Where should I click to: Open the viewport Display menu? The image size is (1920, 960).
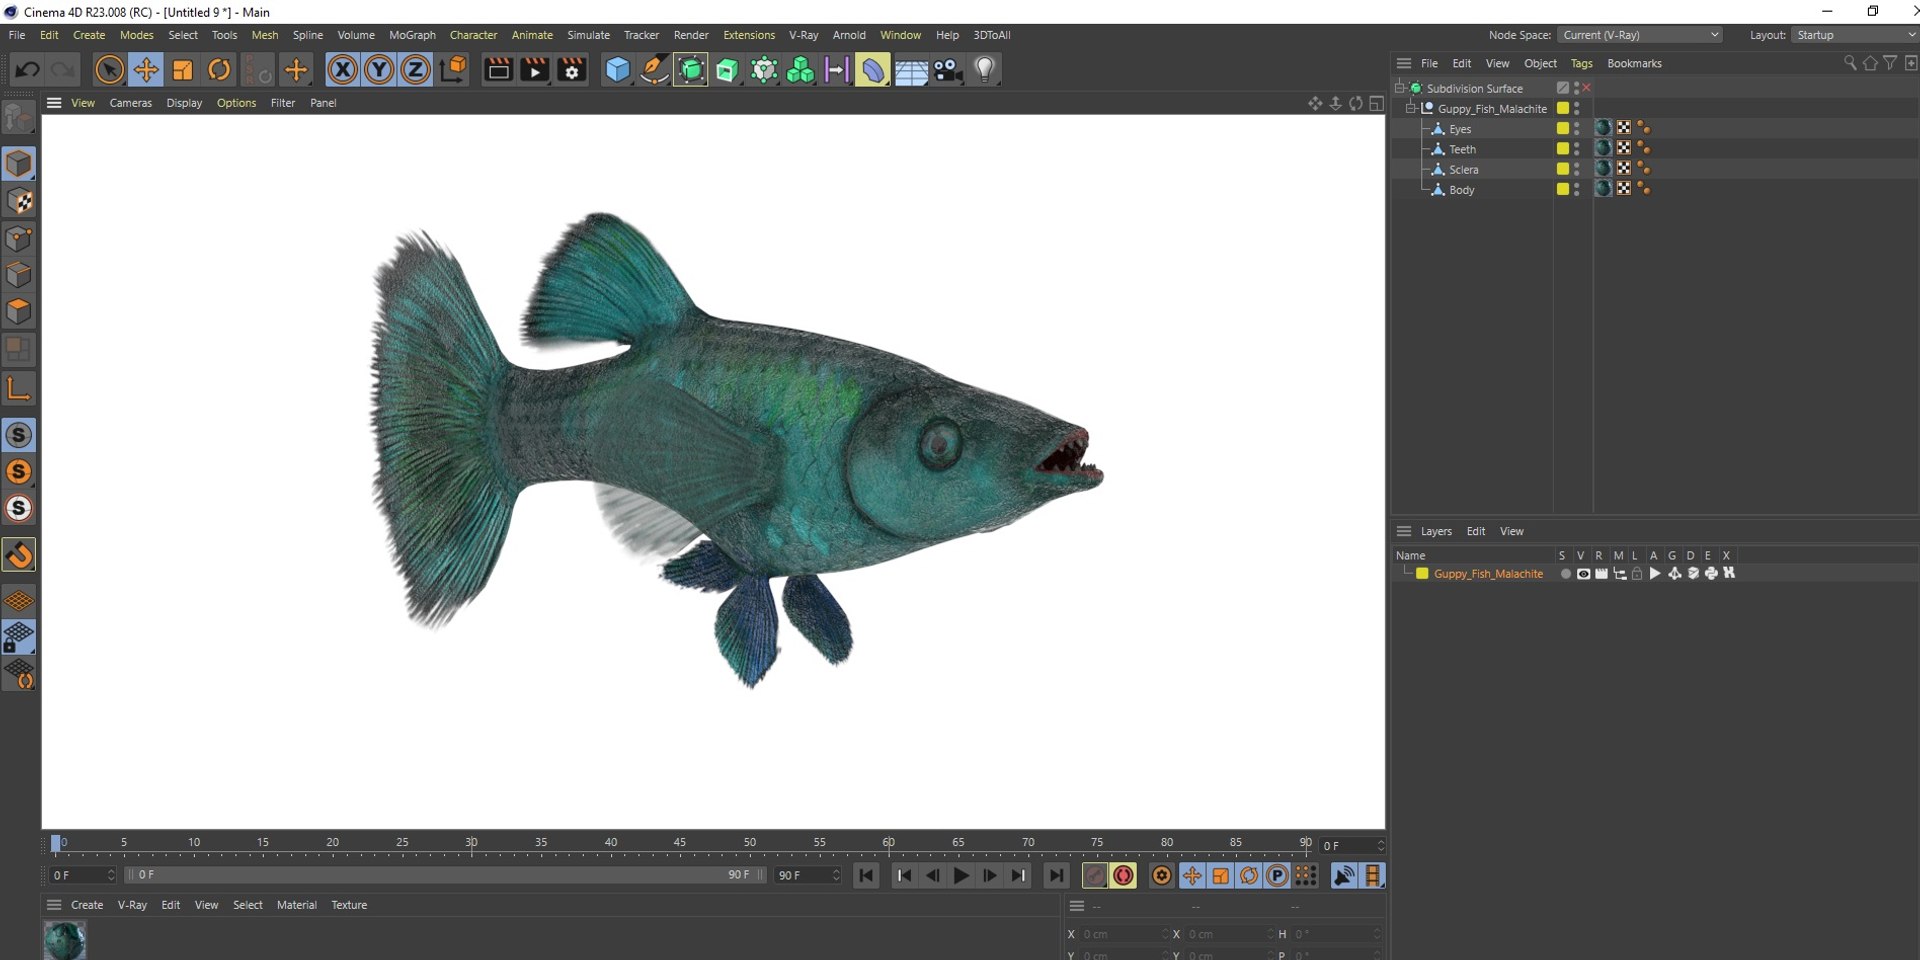pos(184,103)
